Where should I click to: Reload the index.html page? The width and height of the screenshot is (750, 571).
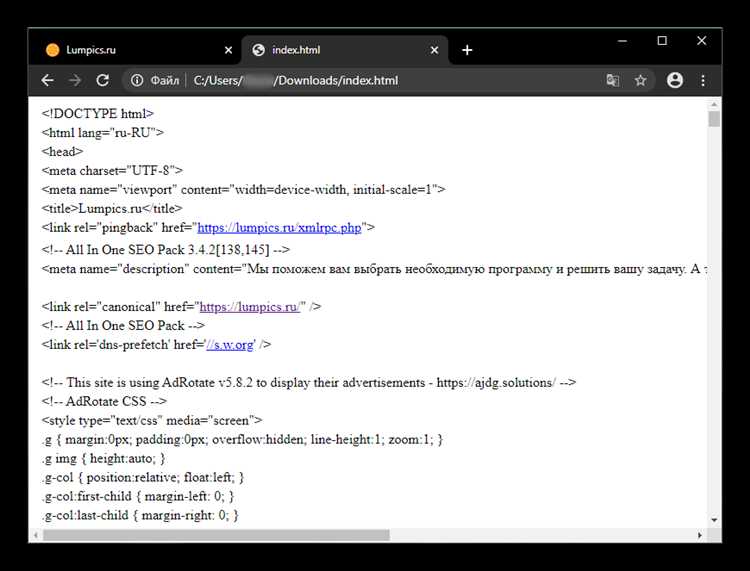click(x=102, y=80)
